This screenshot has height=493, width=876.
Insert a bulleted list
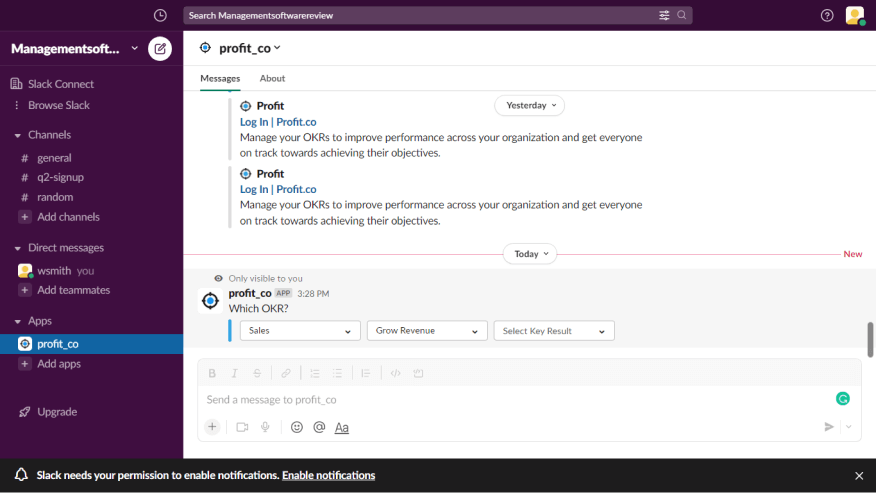tap(337, 373)
